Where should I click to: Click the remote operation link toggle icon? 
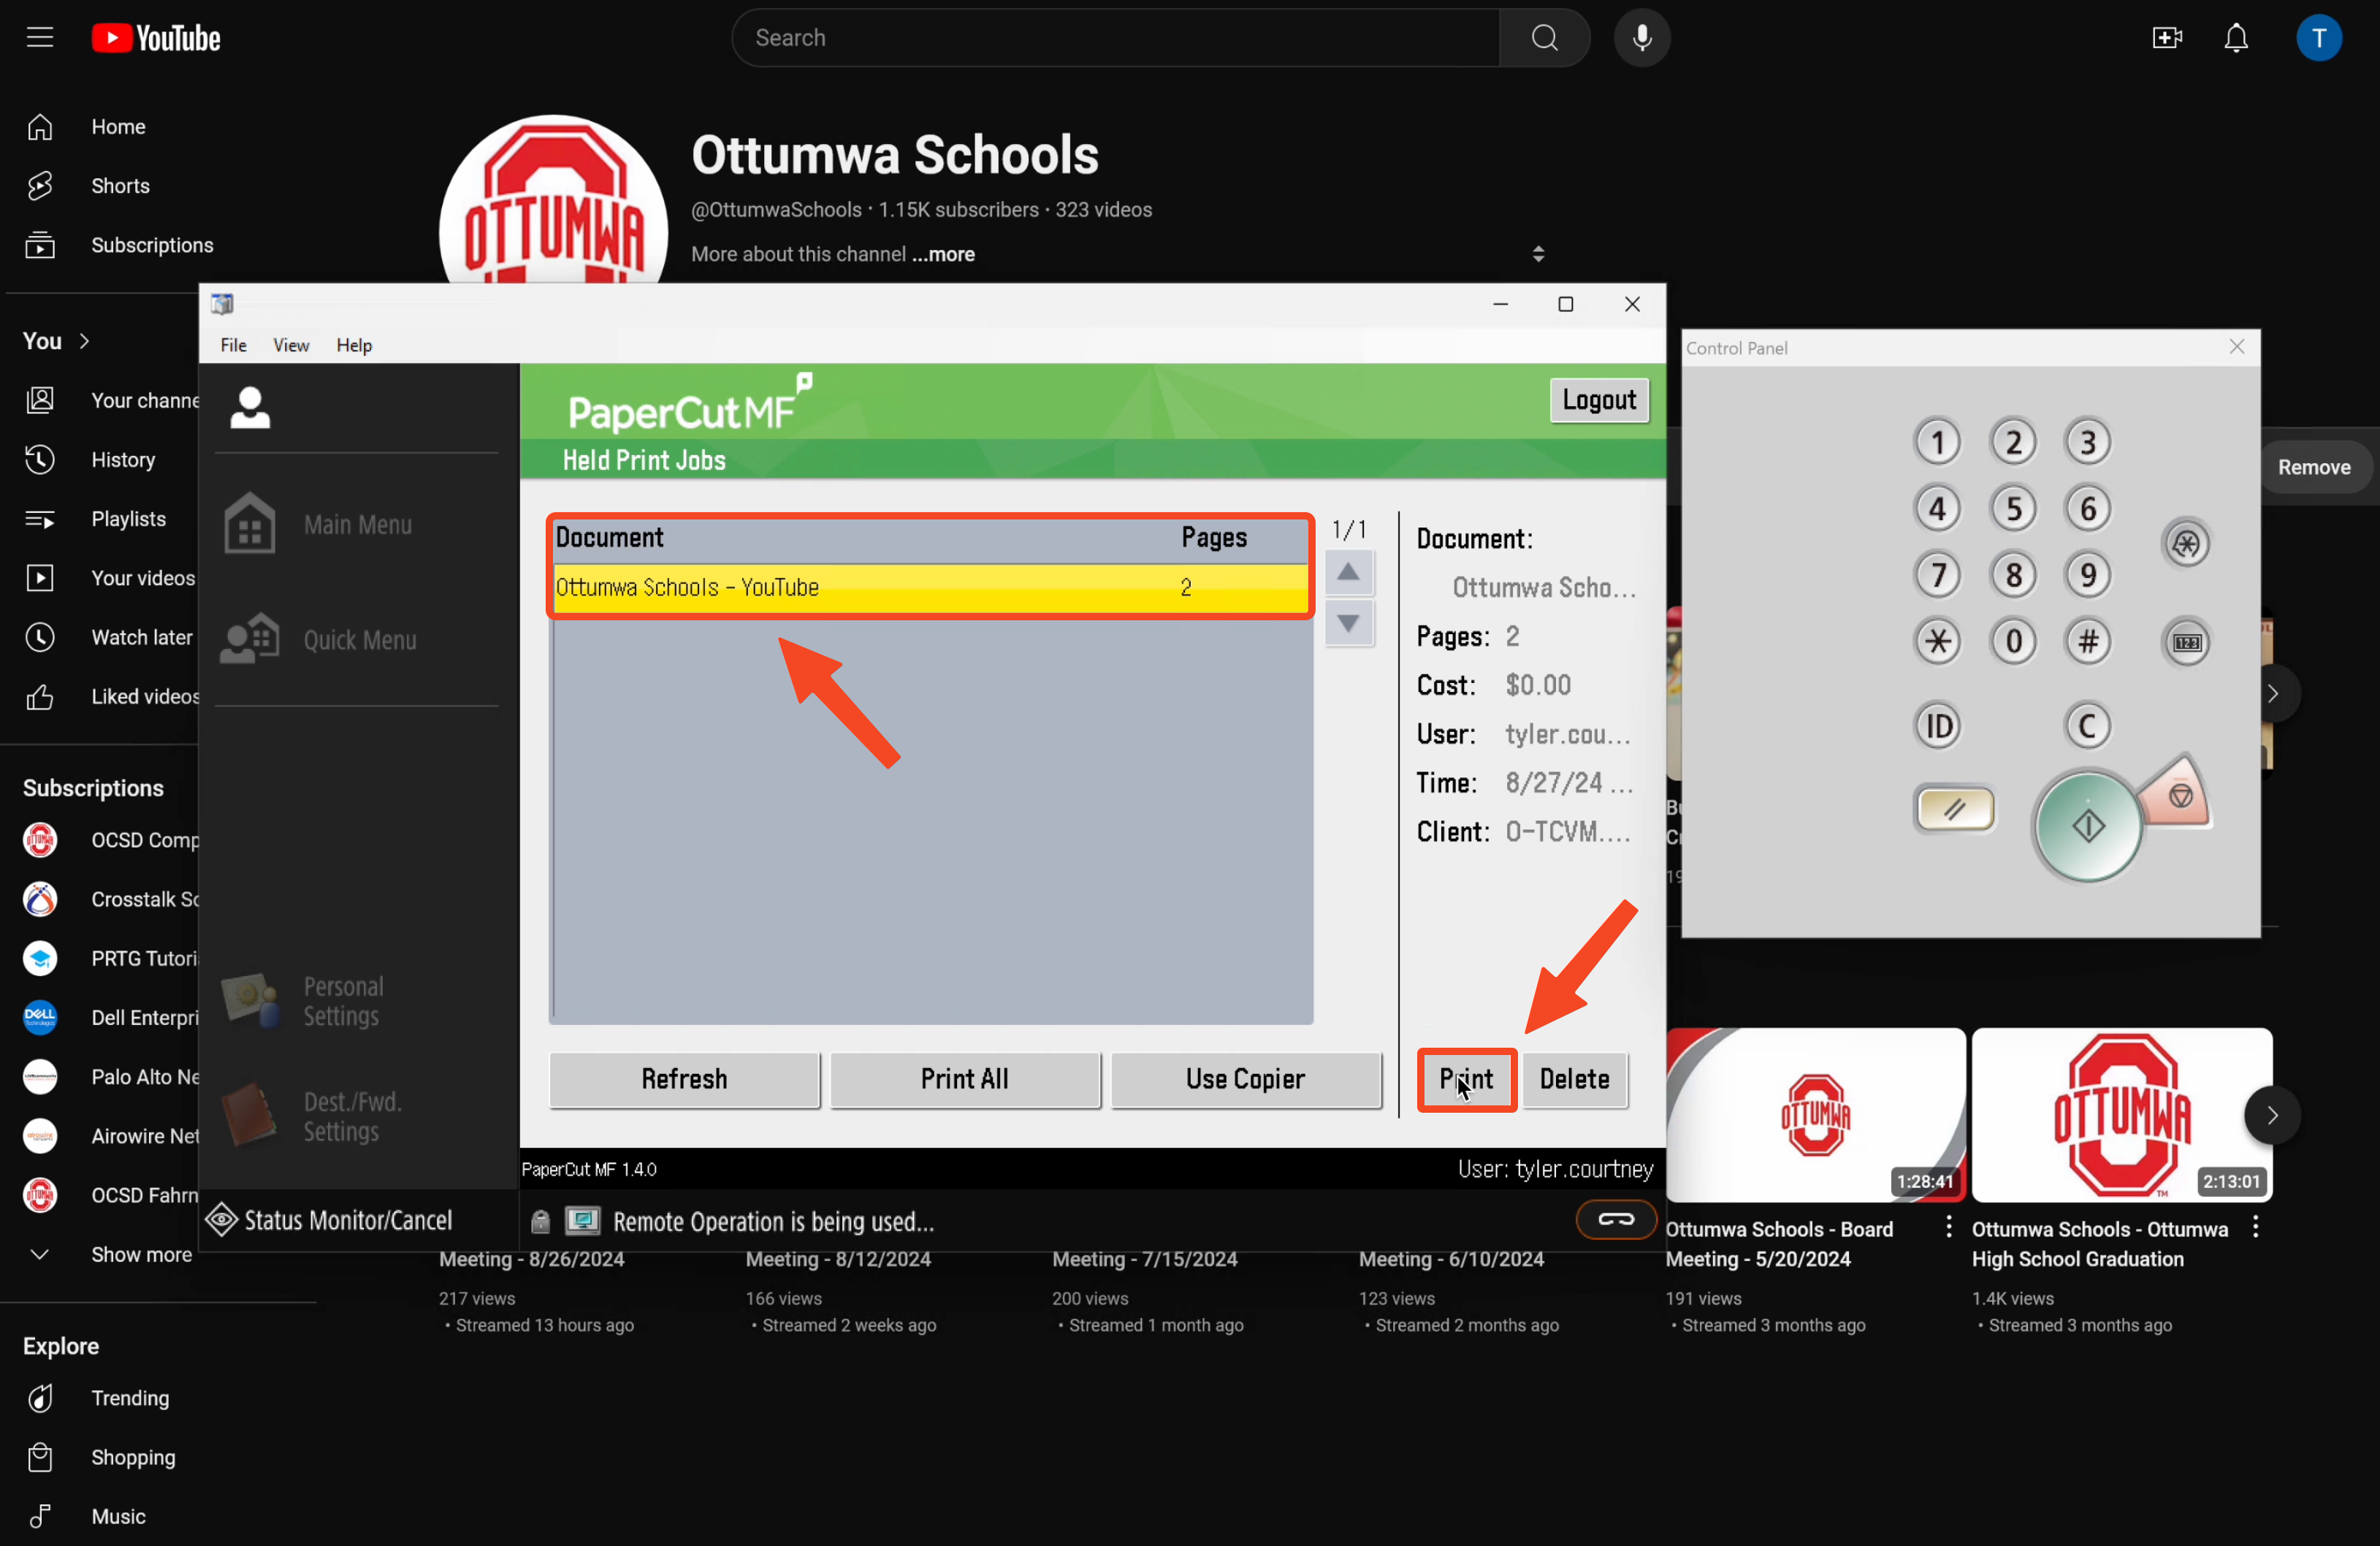(1615, 1219)
